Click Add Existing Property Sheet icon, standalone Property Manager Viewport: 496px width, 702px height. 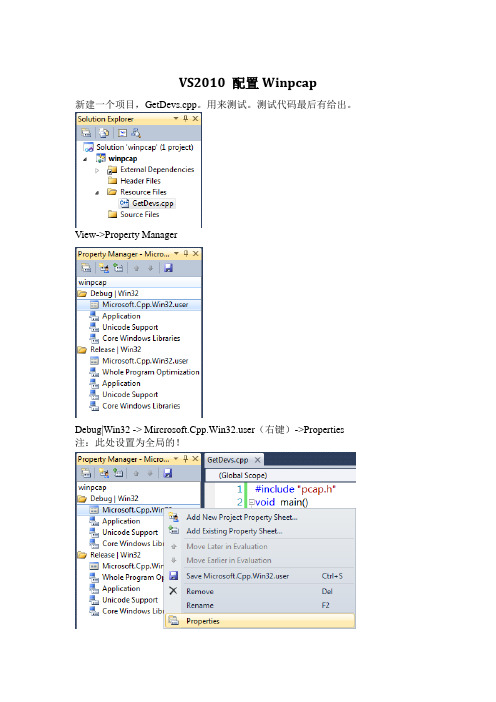(x=118, y=268)
